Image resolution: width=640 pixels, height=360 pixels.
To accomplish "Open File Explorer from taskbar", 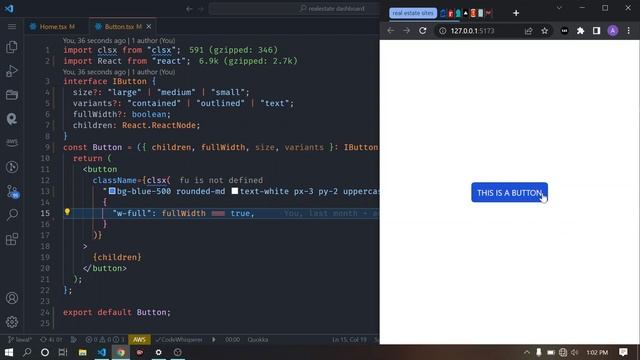I will tap(82, 352).
